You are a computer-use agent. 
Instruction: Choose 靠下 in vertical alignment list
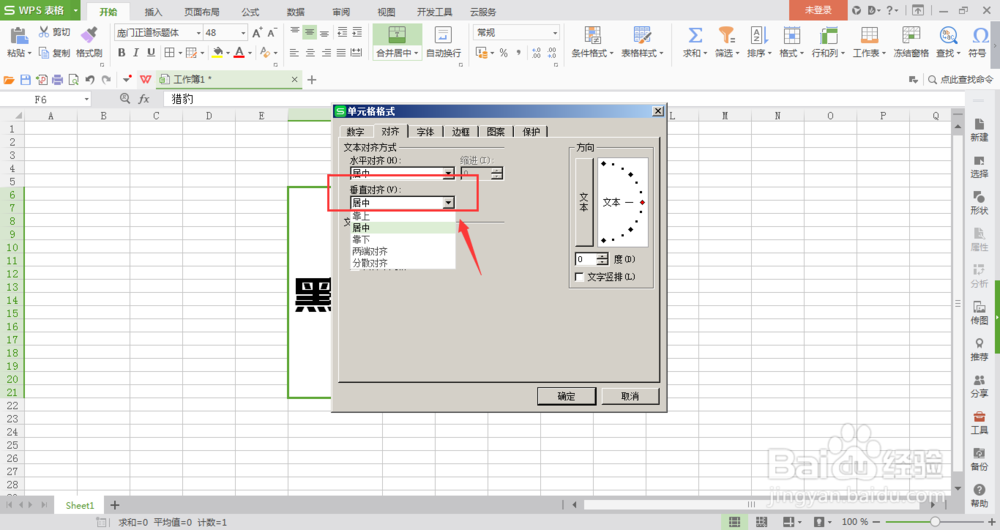click(403, 239)
